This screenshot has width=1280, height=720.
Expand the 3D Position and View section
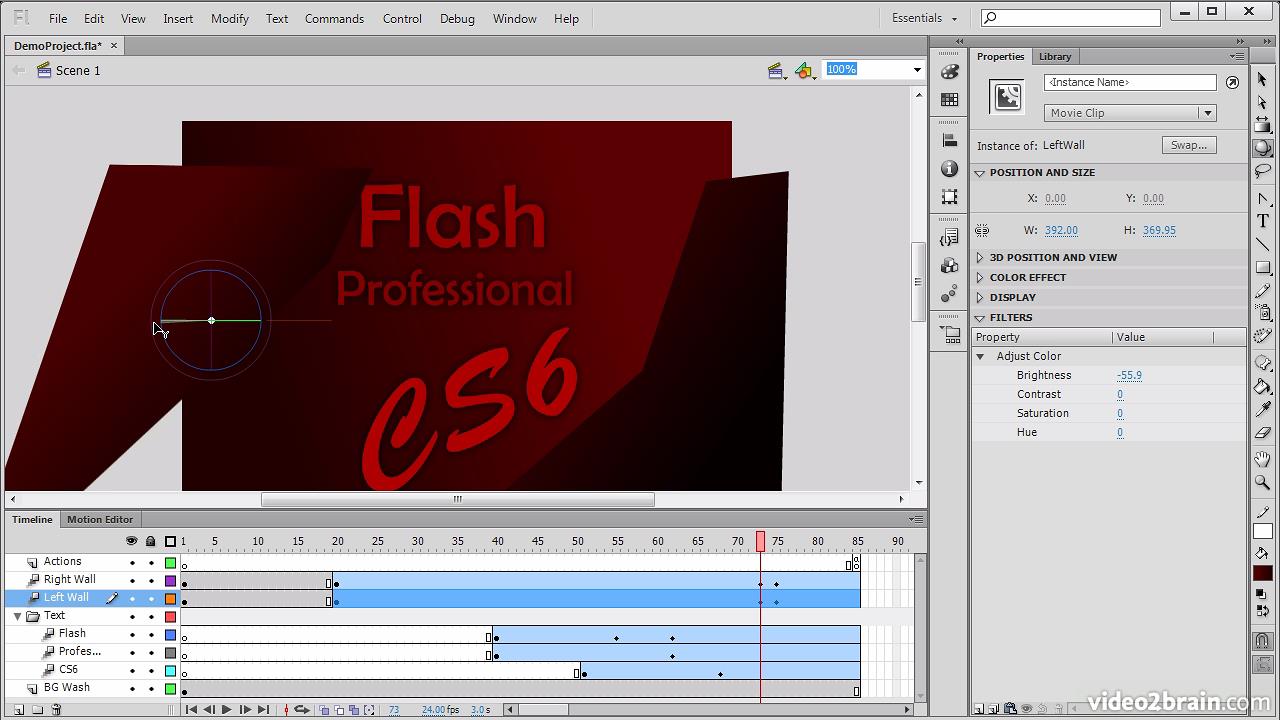[x=980, y=258]
